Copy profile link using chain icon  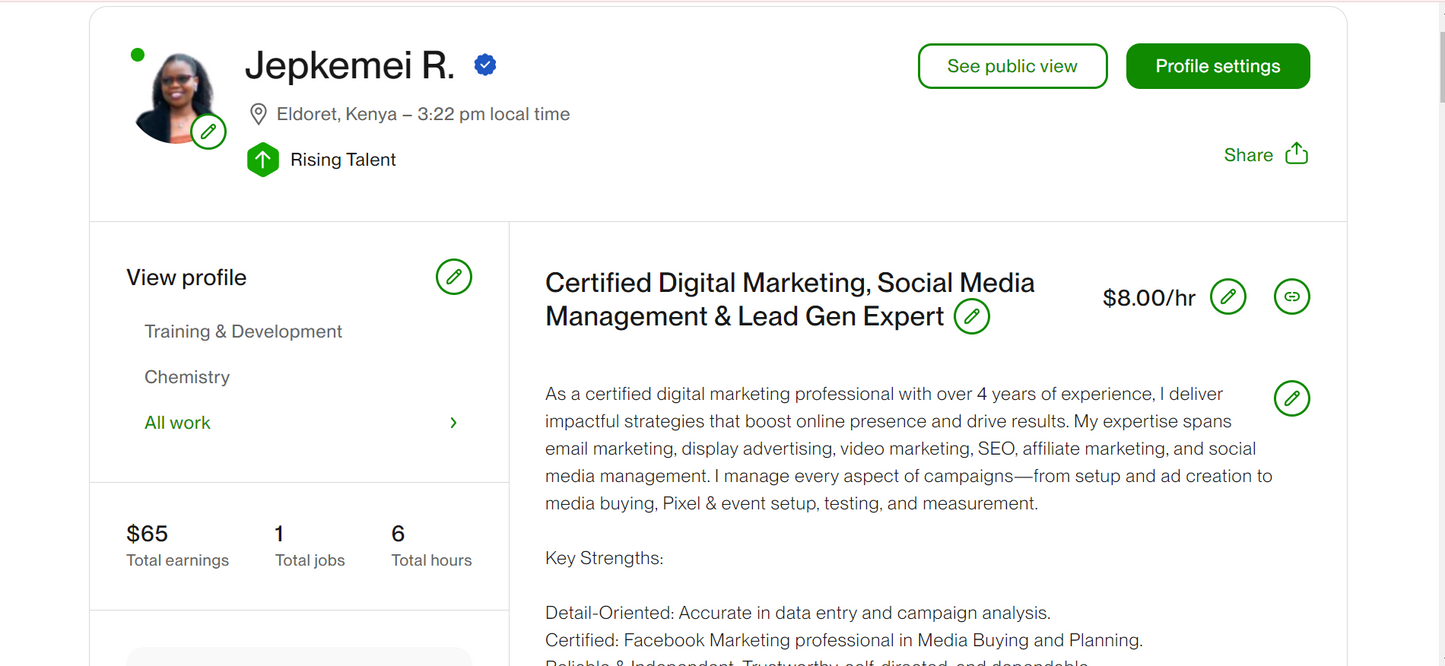[1291, 297]
